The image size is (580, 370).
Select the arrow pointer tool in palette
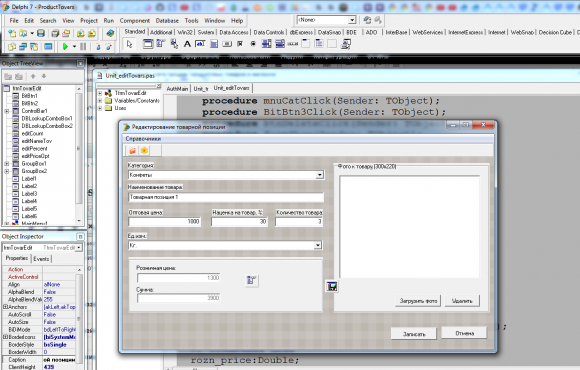point(129,44)
